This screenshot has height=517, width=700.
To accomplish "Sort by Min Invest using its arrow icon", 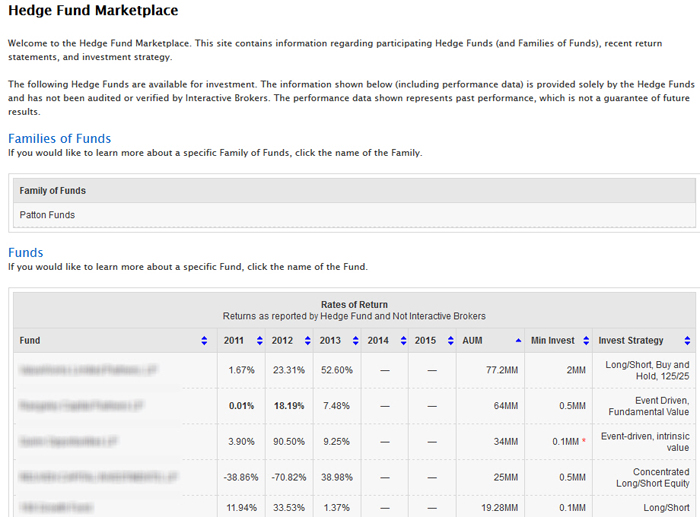I will 585,341.
